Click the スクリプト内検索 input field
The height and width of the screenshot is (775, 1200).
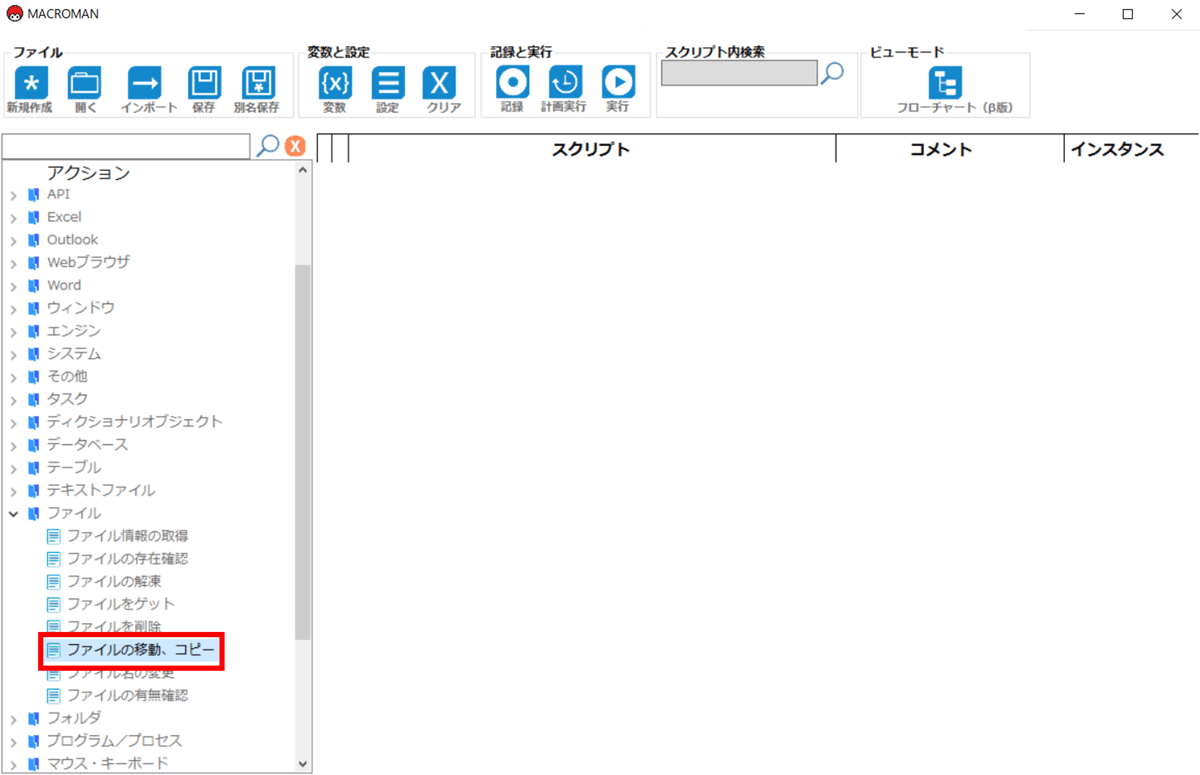click(x=740, y=73)
